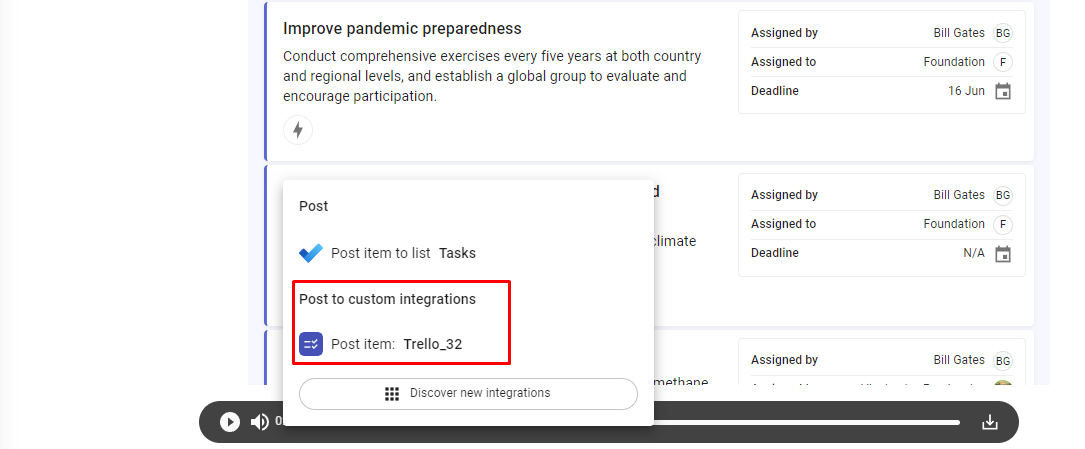Play the audio recording
Image resolution: width=1085 pixels, height=449 pixels.
click(x=230, y=422)
